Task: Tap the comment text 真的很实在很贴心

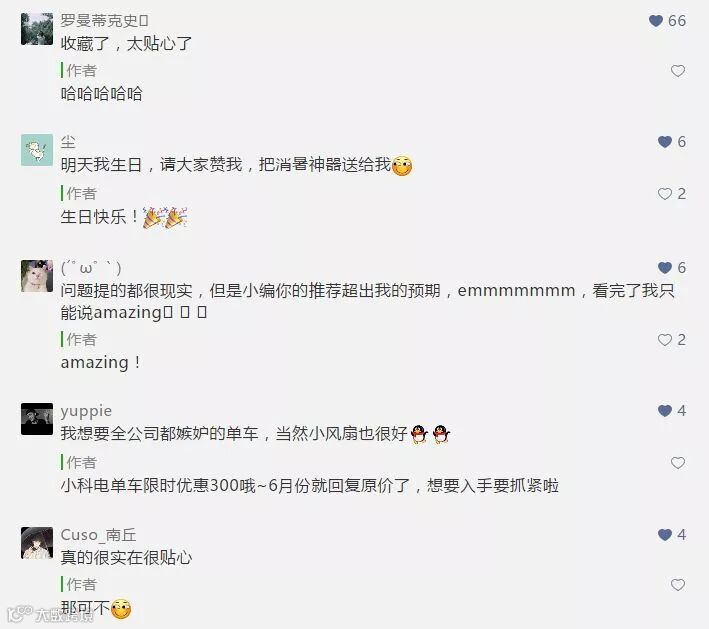Action: click(126, 558)
